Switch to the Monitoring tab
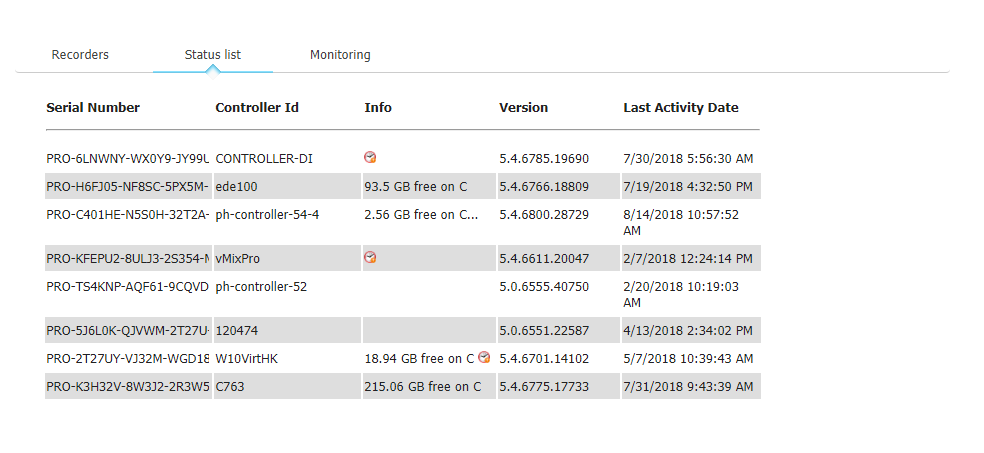984x453 pixels. click(x=340, y=55)
